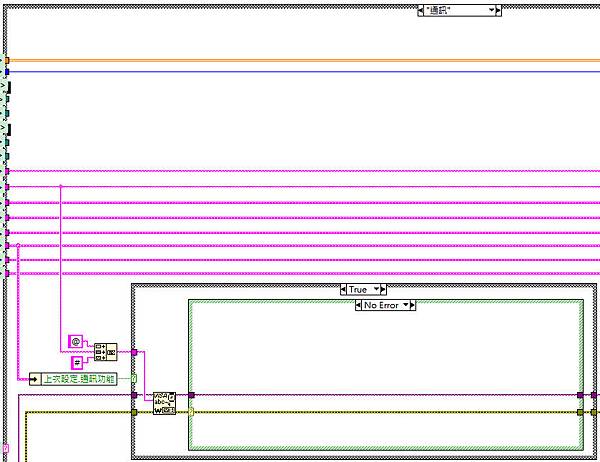This screenshot has width=600, height=462.
Task: Click the "通訊" case selector label text
Action: [x=439, y=11]
